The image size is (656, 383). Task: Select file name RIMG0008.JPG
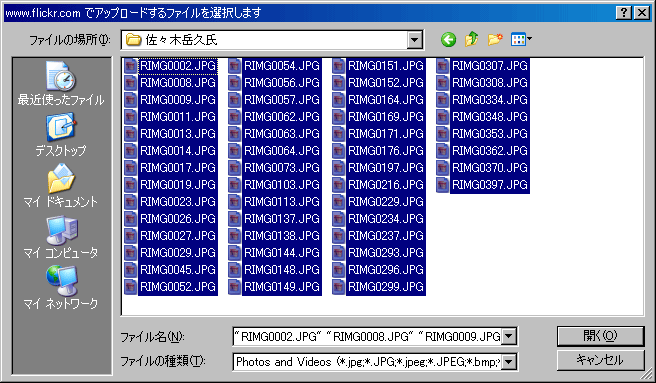pyautogui.click(x=178, y=83)
